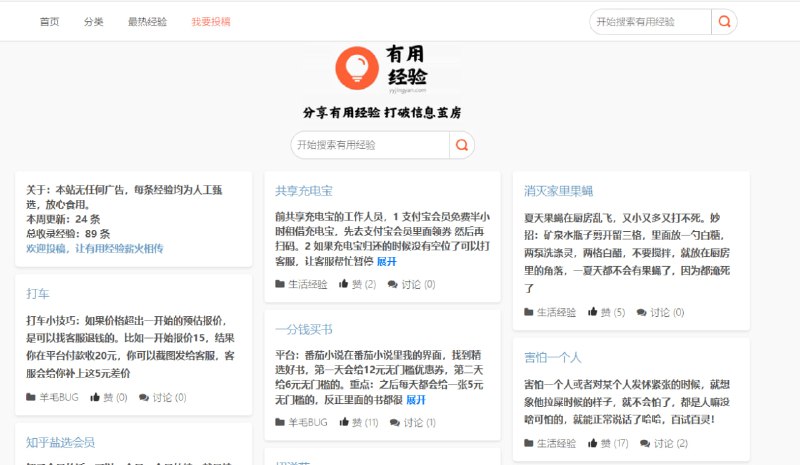
Task: Open comment bubble on 害怕一个人 card
Action: [x=645, y=444]
